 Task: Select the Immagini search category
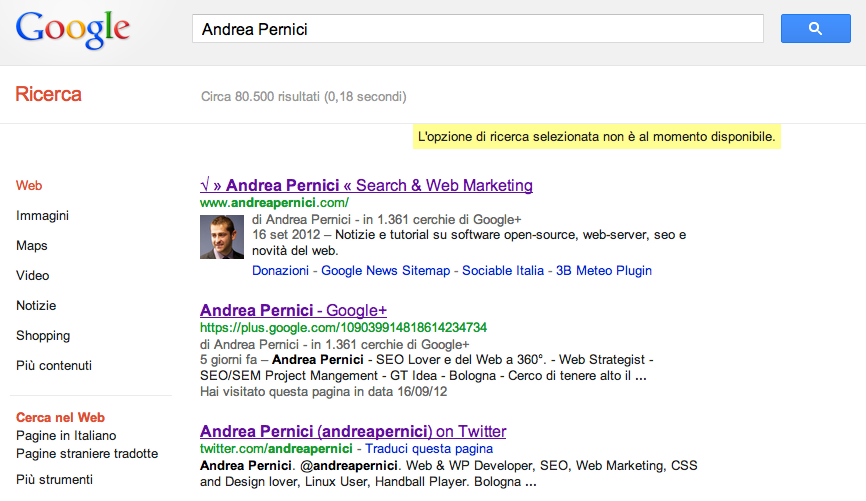click(x=42, y=216)
